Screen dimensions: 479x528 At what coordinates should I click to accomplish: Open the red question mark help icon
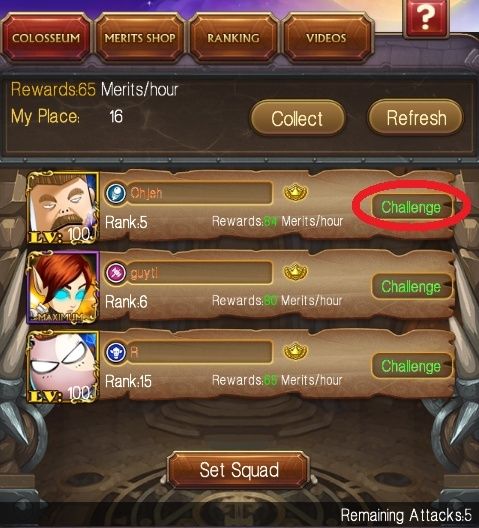point(426,17)
